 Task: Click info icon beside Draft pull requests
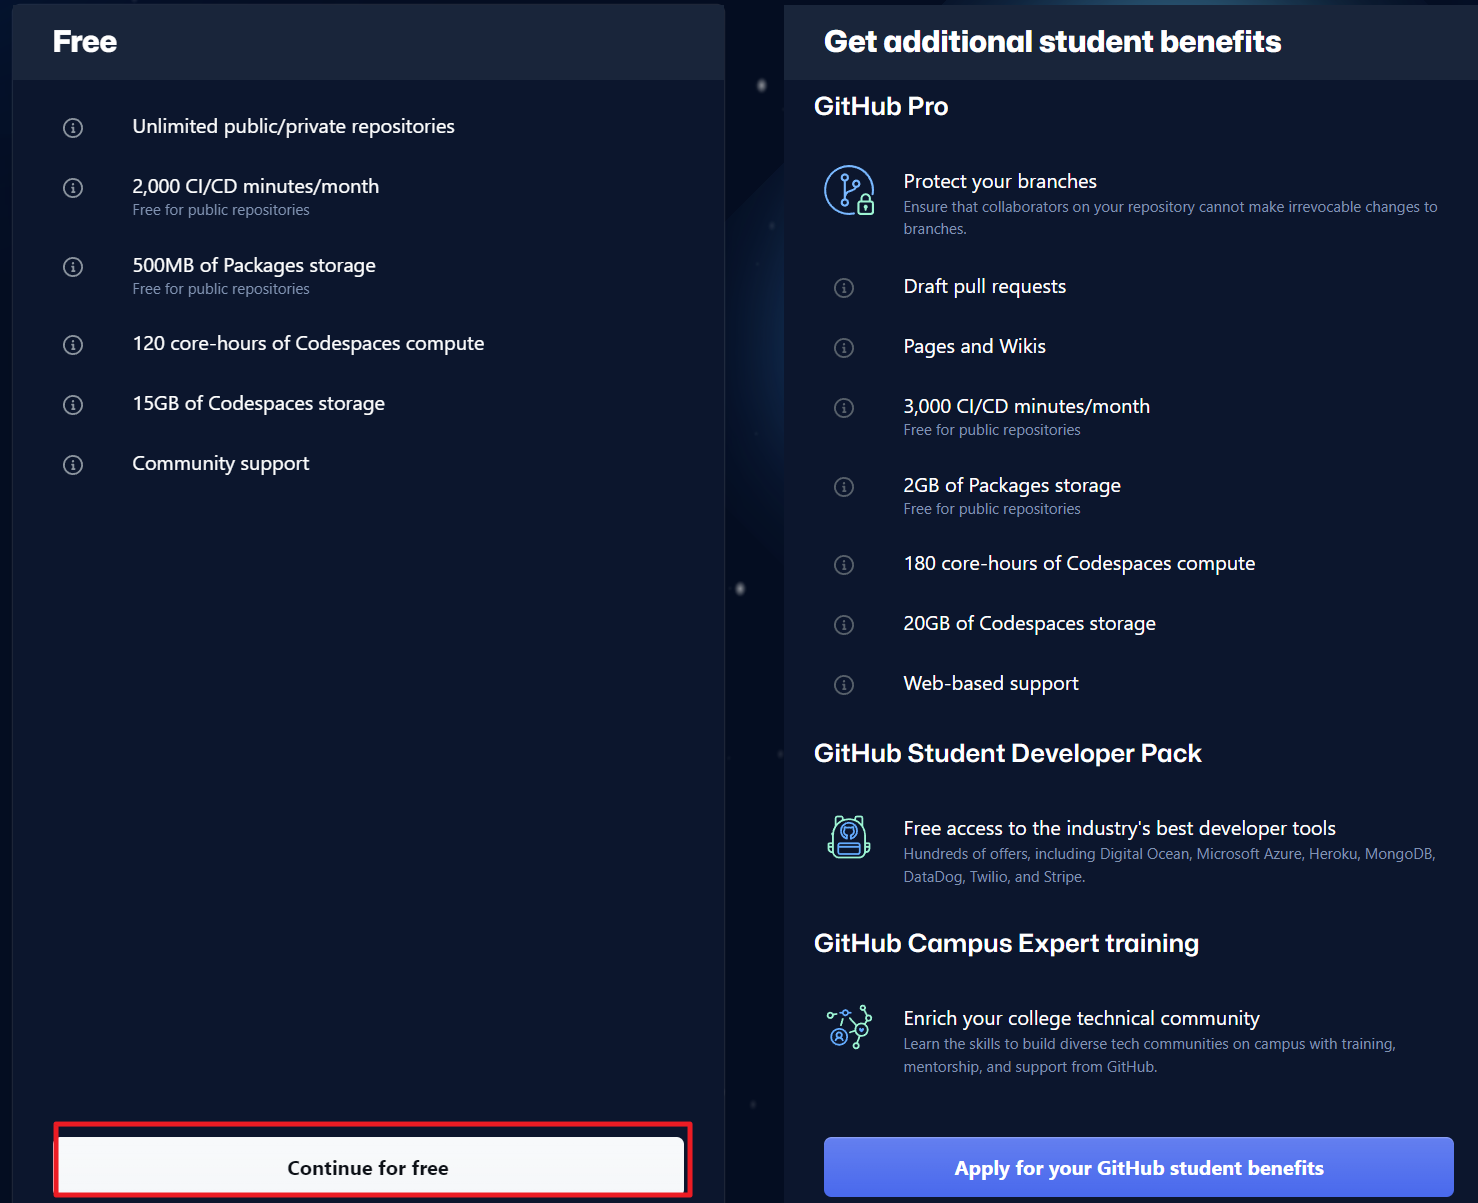[x=844, y=288]
